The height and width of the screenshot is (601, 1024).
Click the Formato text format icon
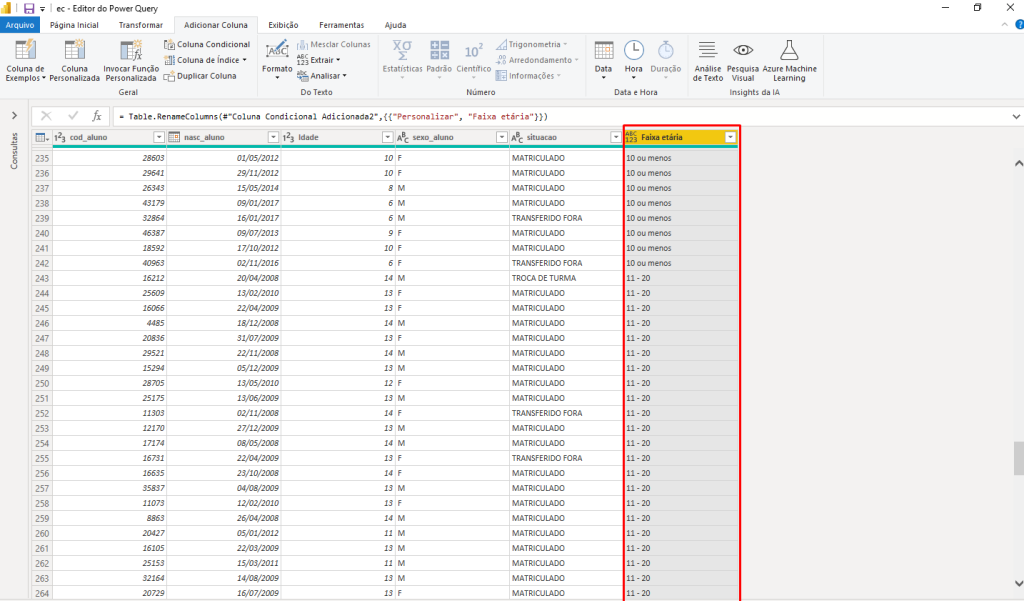pyautogui.click(x=277, y=51)
